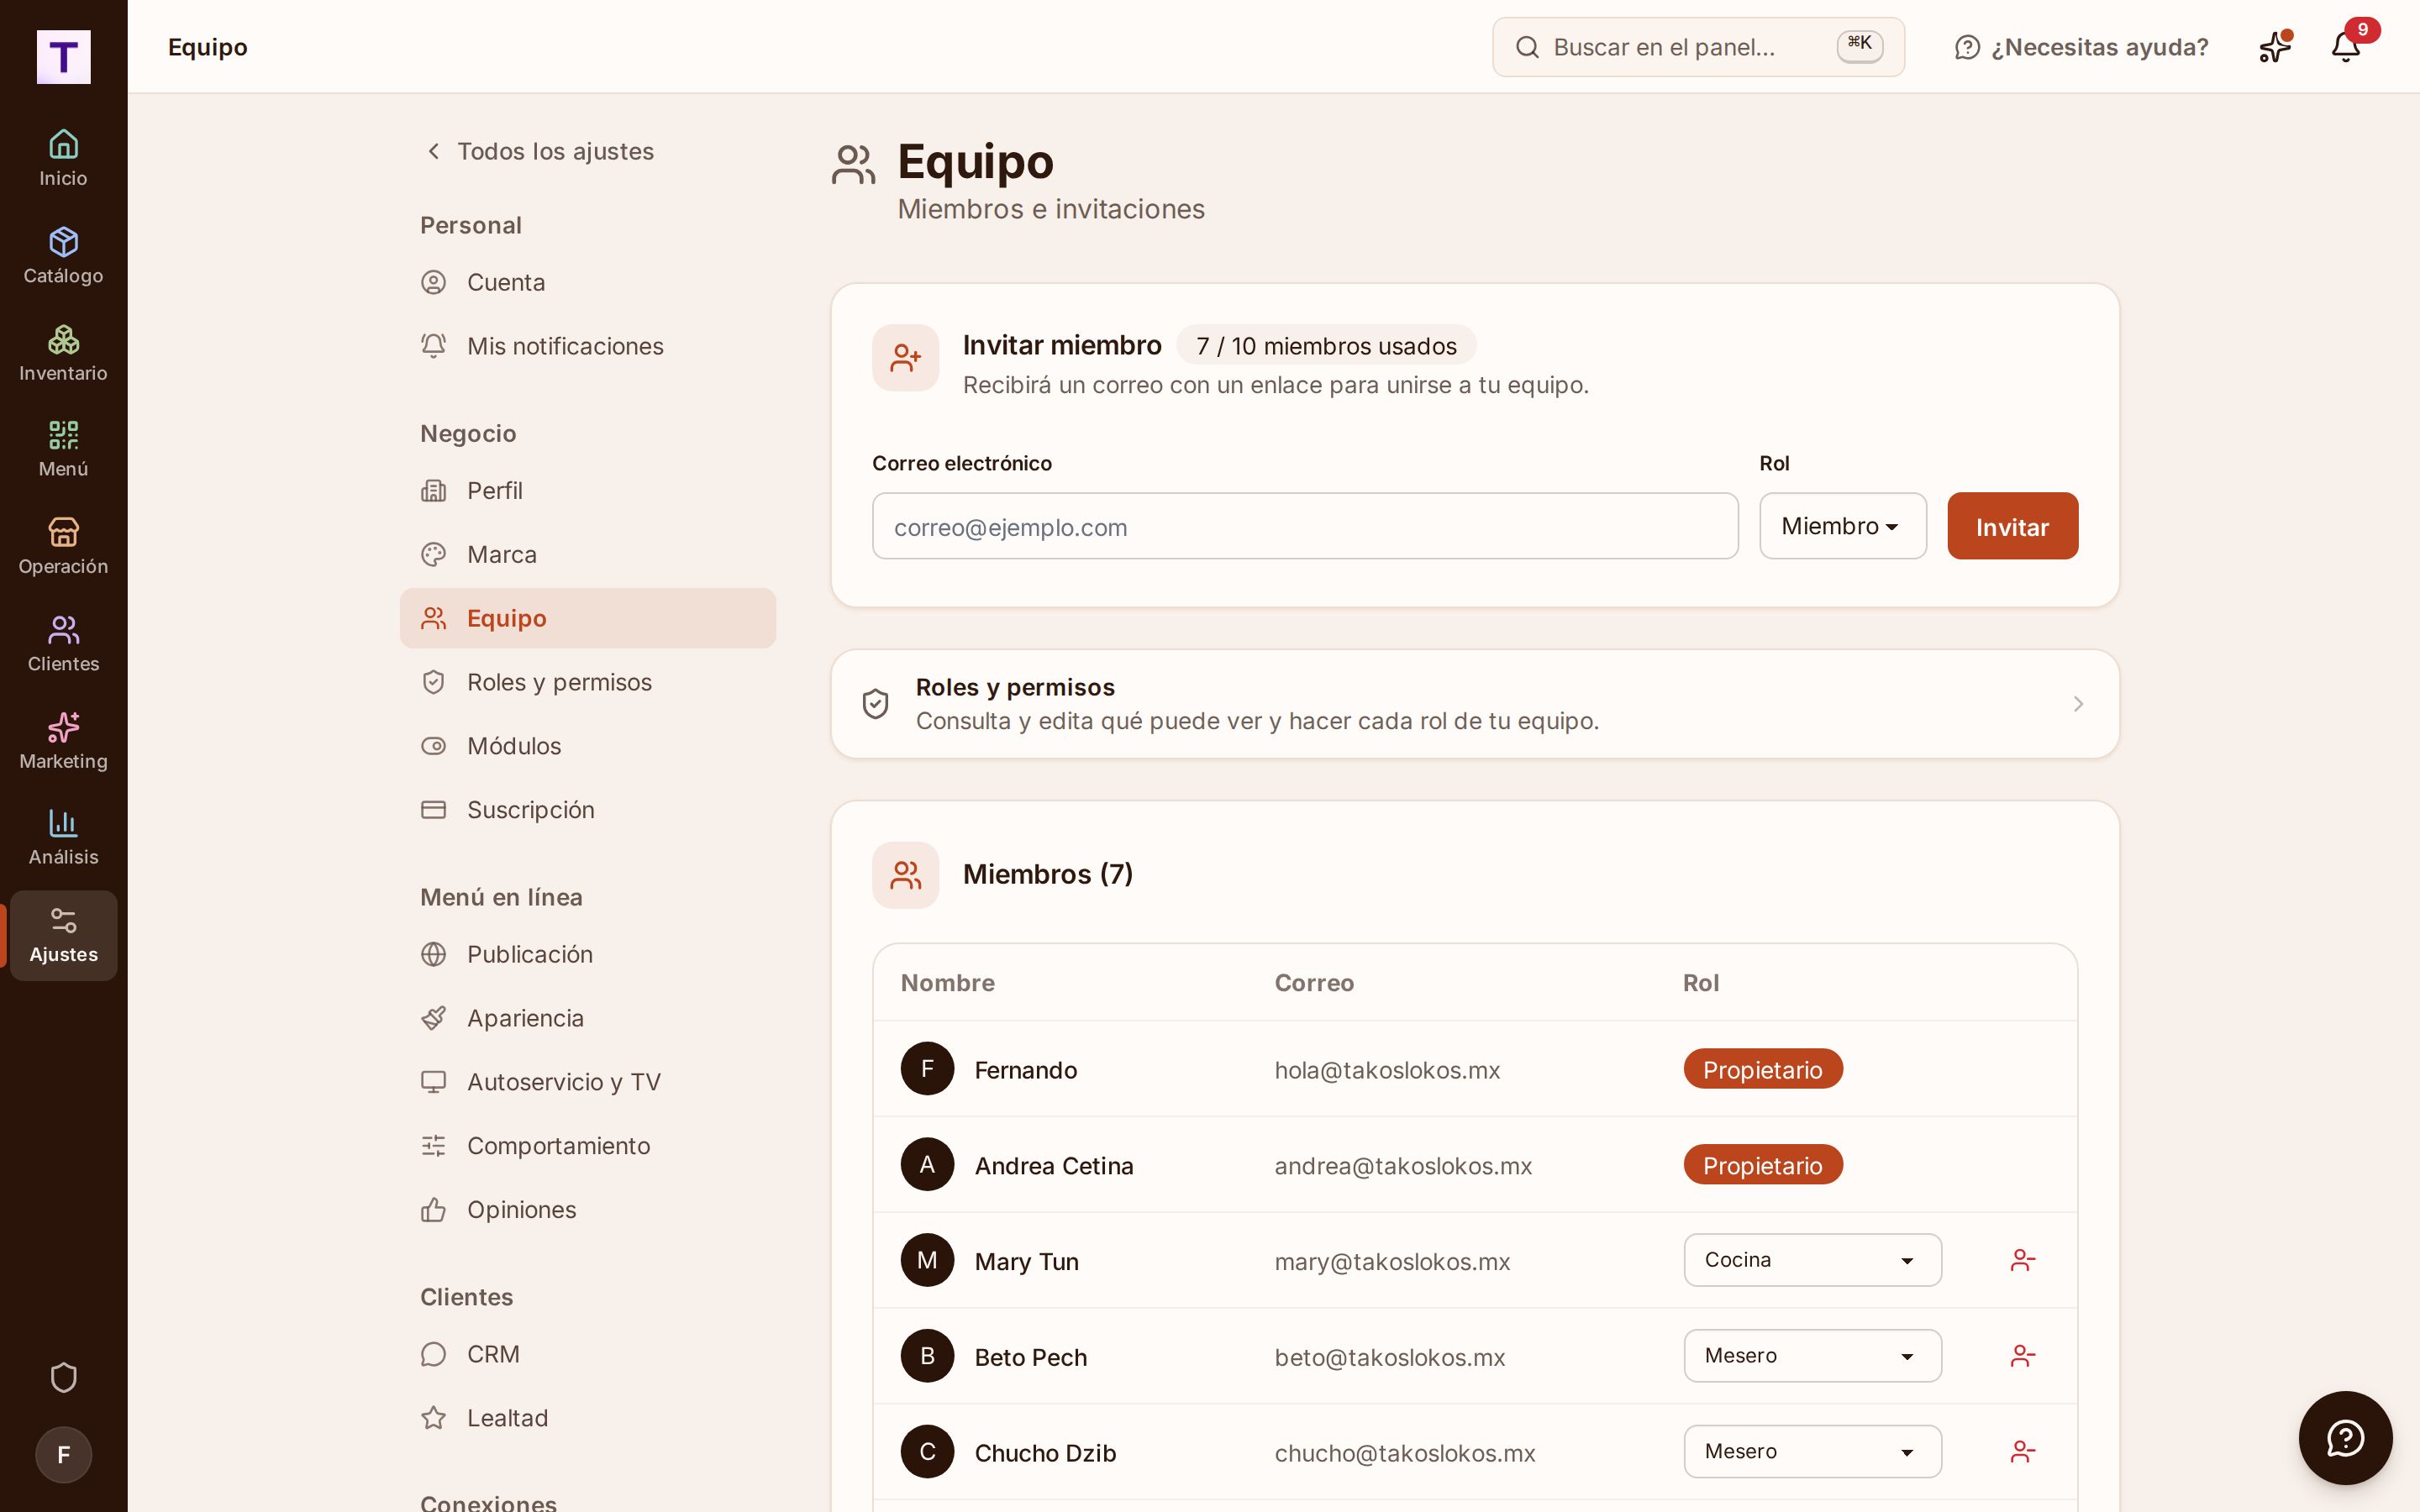Select Marca settings item
The image size is (2420, 1512).
588,554
